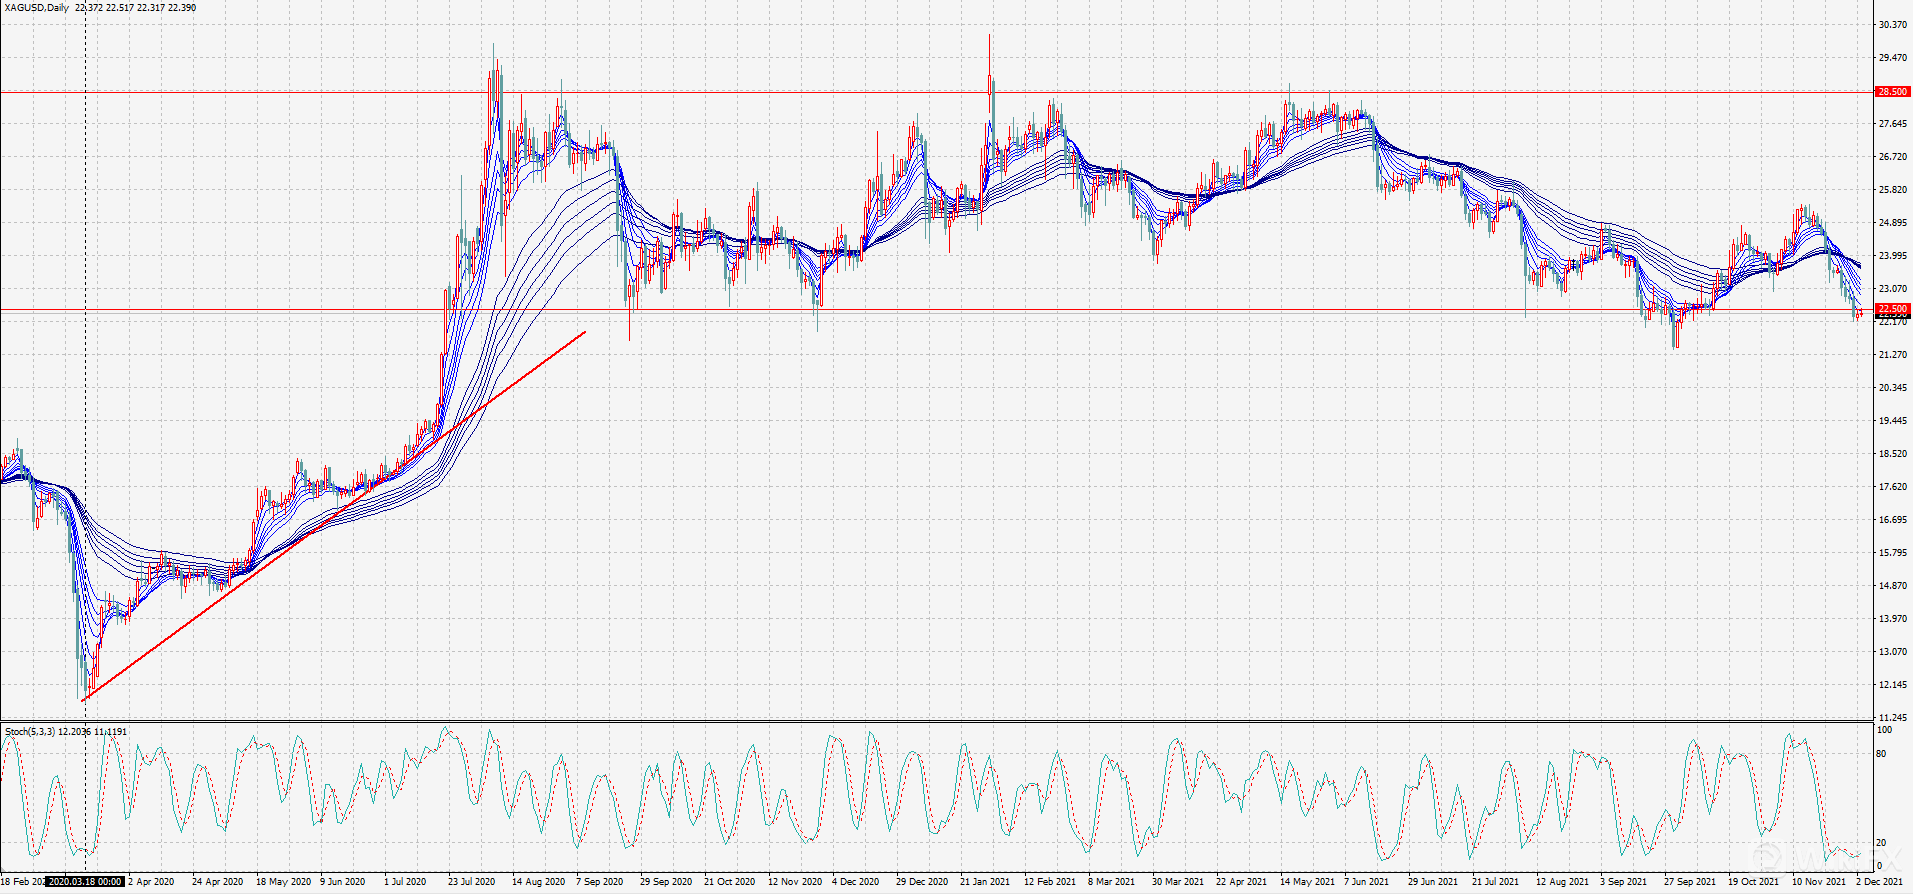Click the 23 Jul 2020 date label
1913x894 pixels.
coord(471,882)
